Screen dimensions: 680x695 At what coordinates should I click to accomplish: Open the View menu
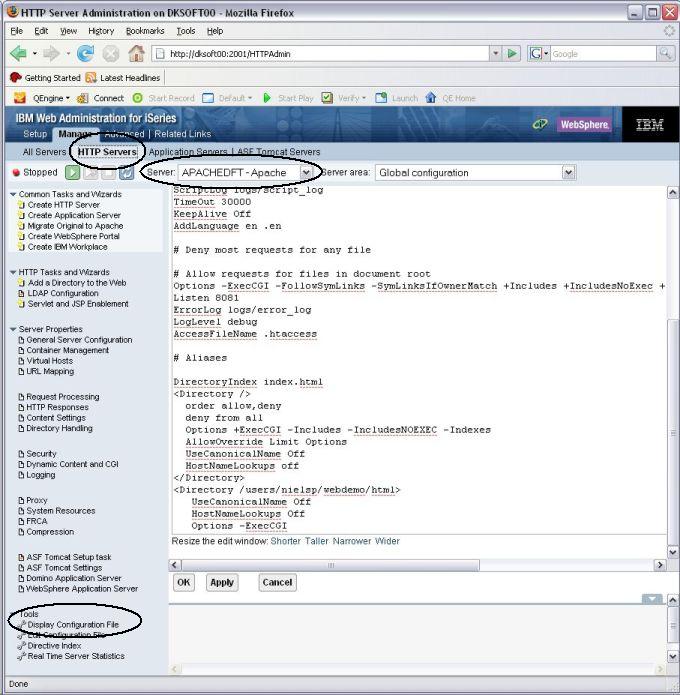coord(68,31)
